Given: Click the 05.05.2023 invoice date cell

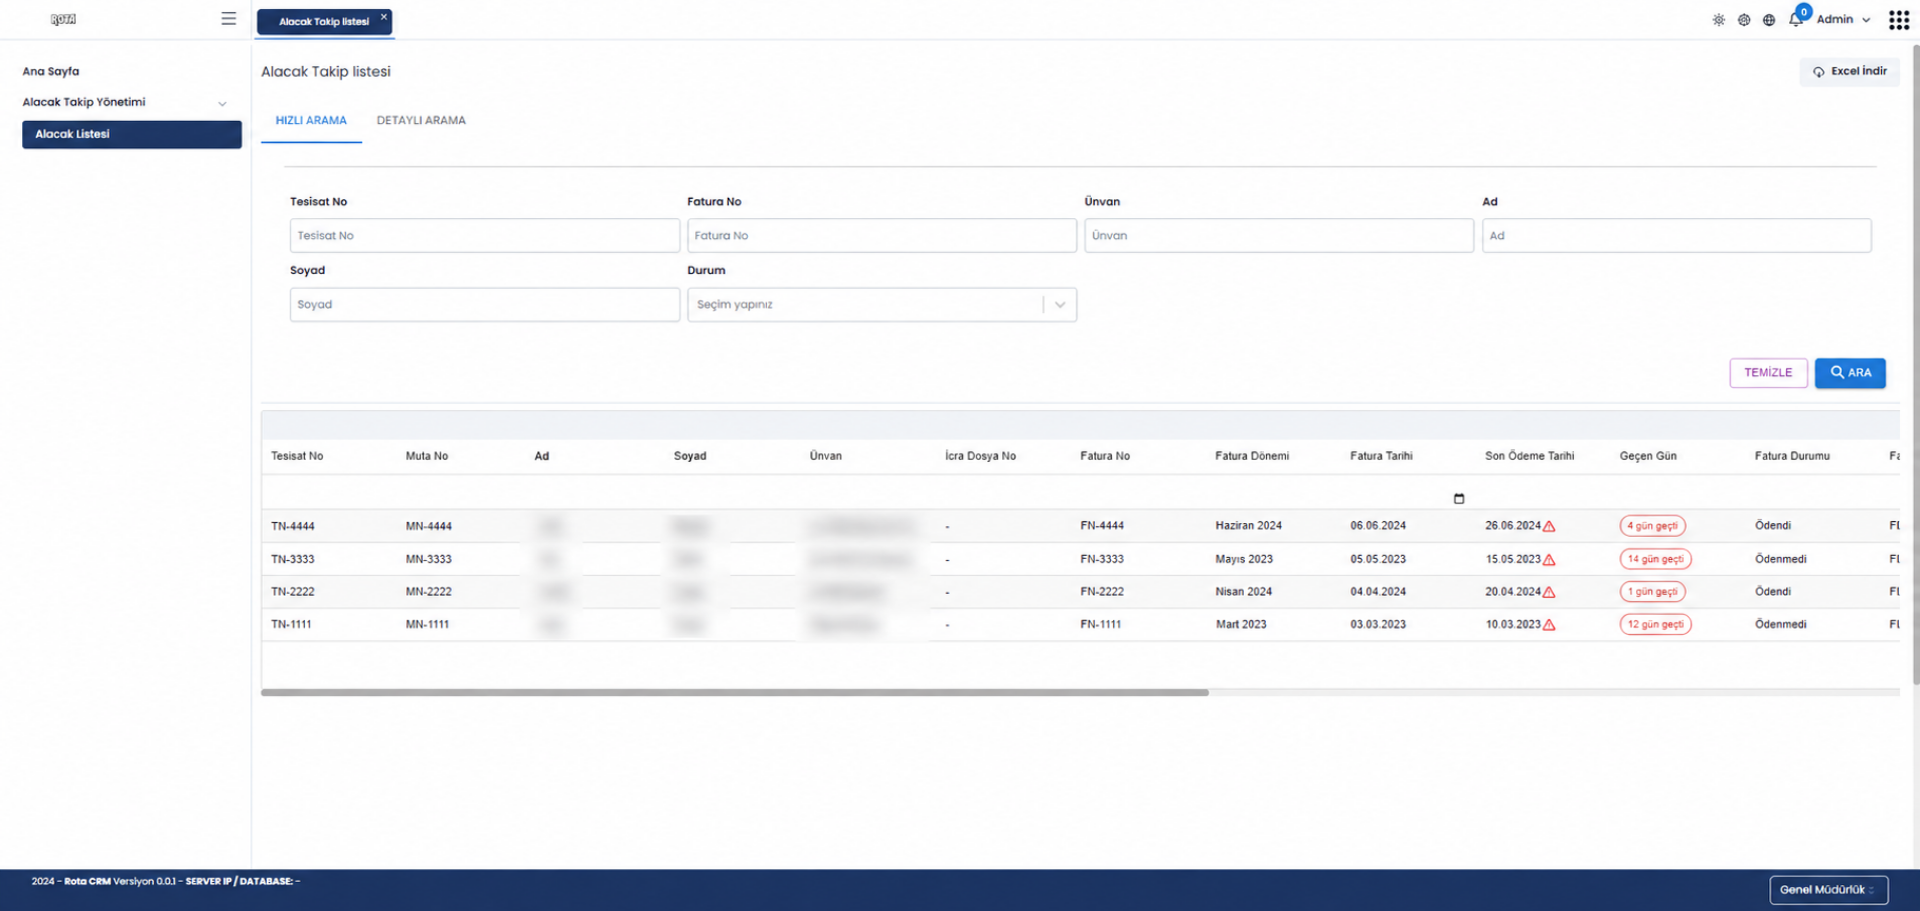Looking at the screenshot, I should click(x=1378, y=559).
